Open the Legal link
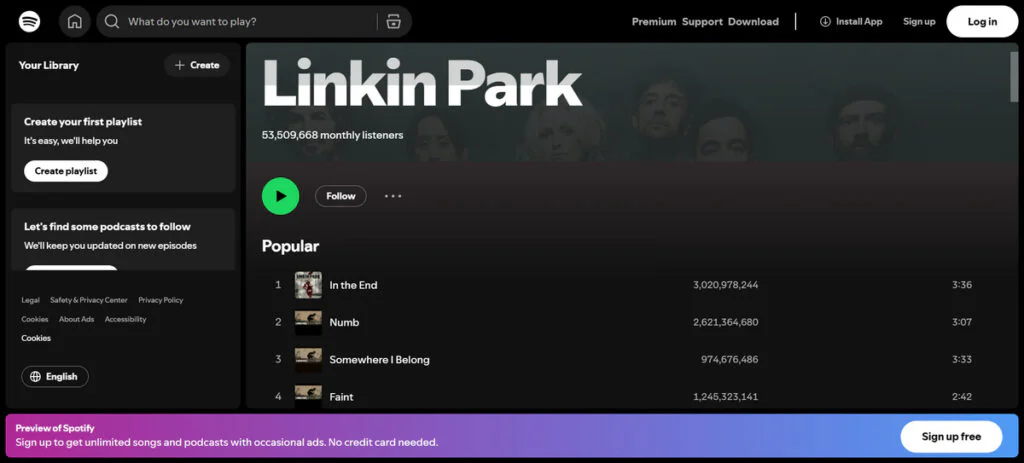 (x=31, y=300)
